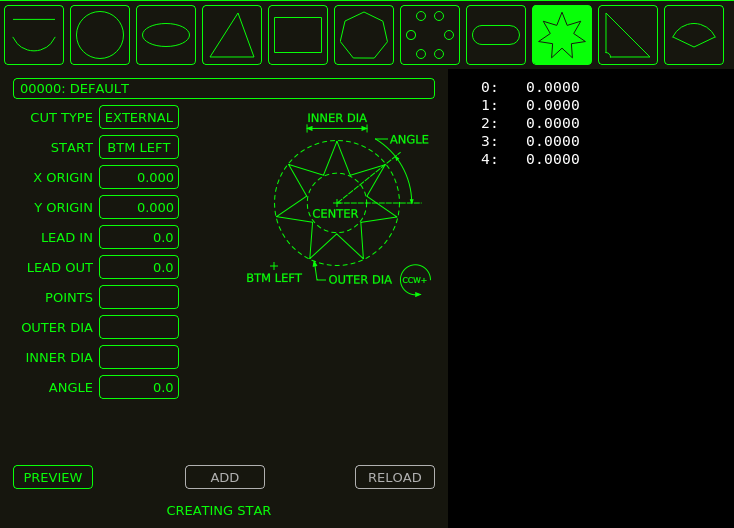The width and height of the screenshot is (734, 528).
Task: Click gcode line '0: 0.0000'
Action: point(530,87)
